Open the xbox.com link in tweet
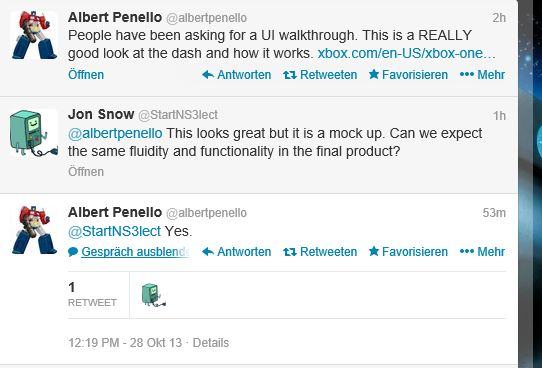Image resolution: width=542 pixels, height=368 pixels. [x=406, y=53]
